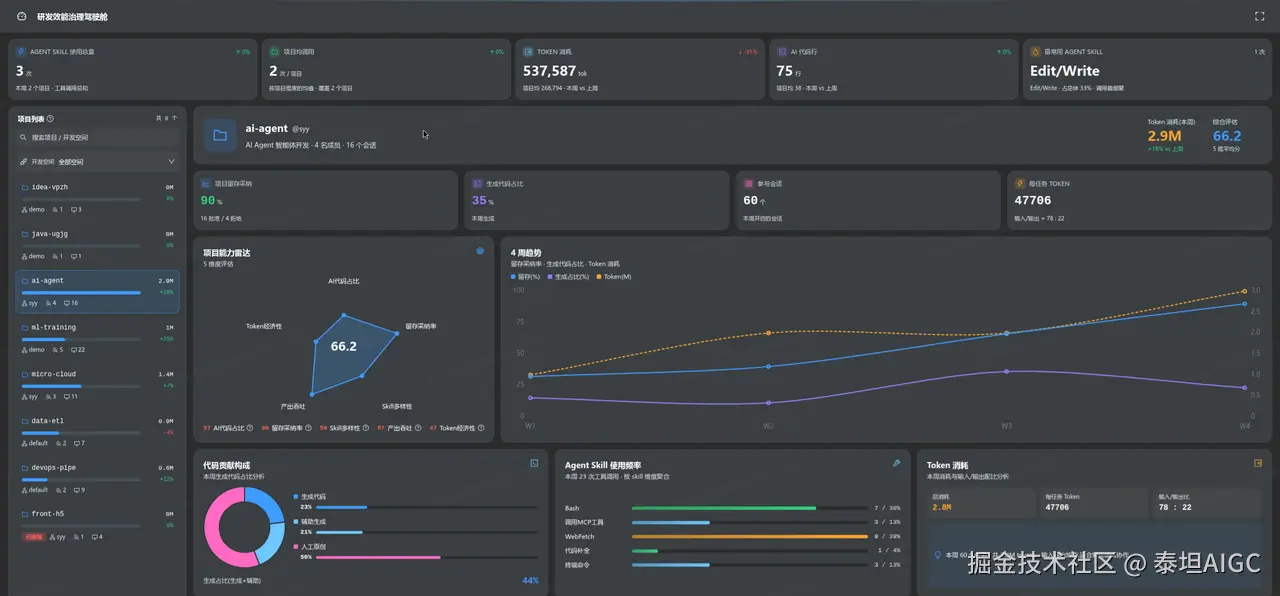1280x596 pixels.
Task: Toggle 人工原创 legend in contribution chart
Action: [310, 546]
